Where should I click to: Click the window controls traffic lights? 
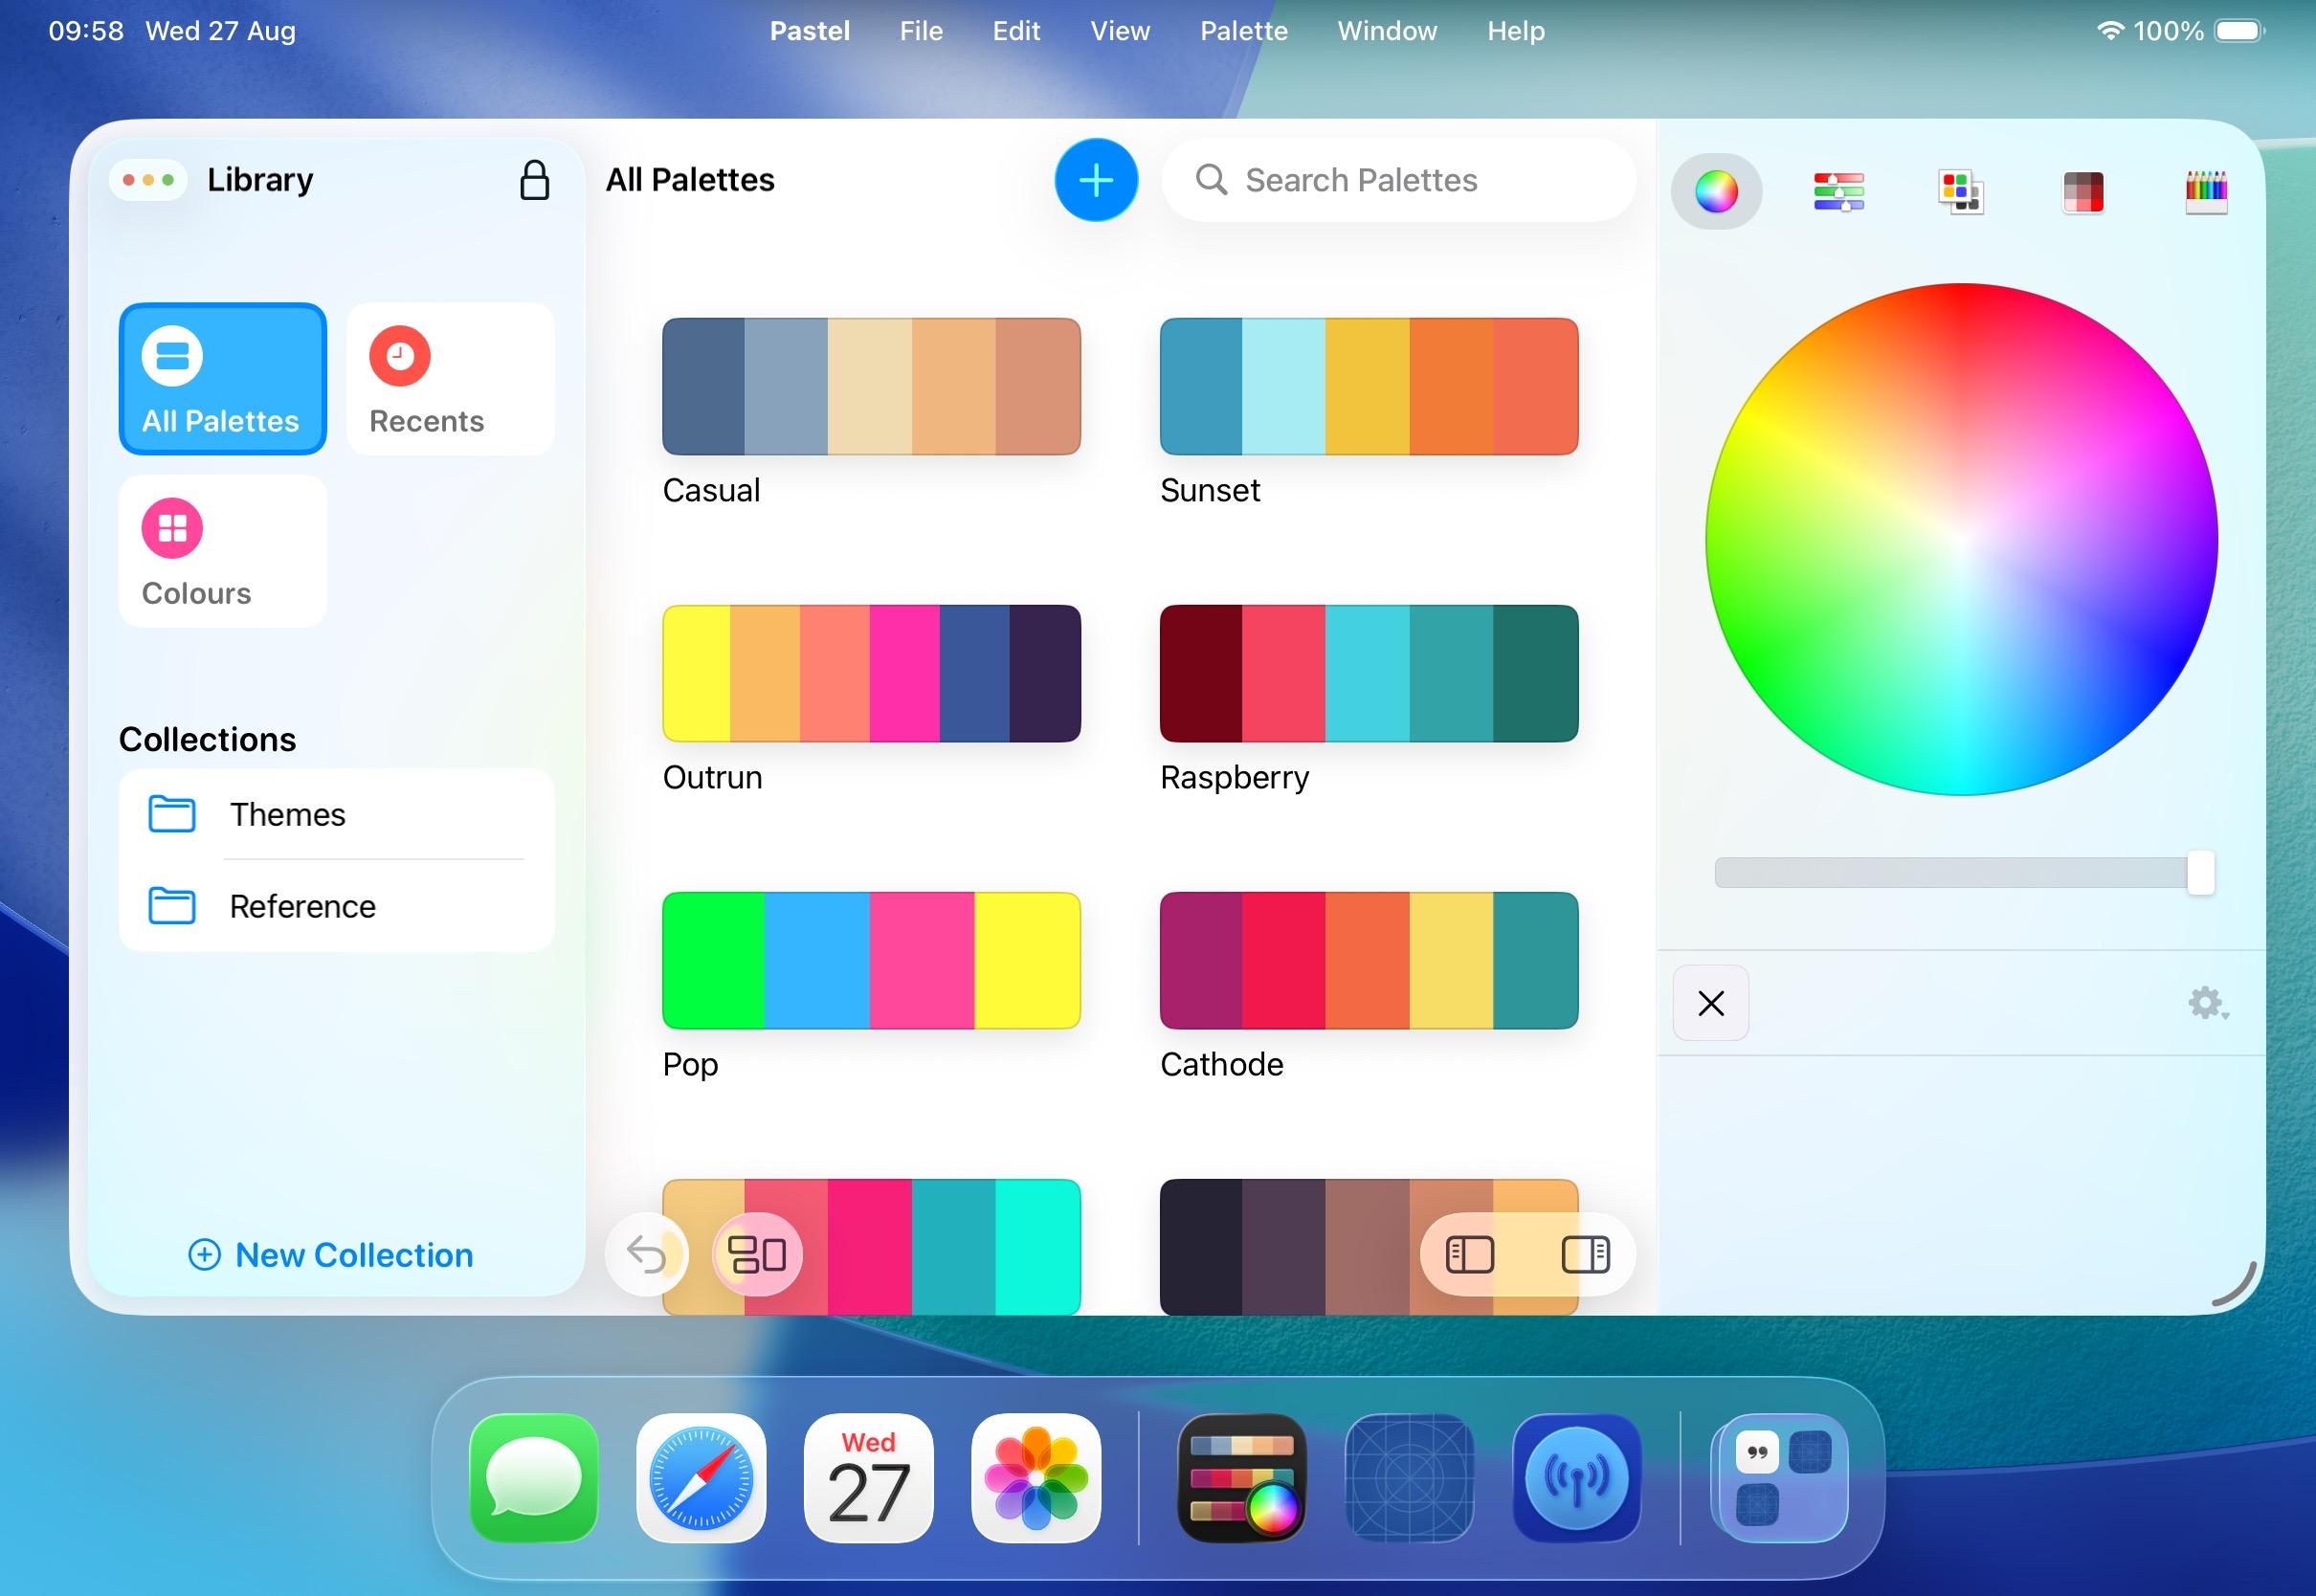tap(148, 180)
